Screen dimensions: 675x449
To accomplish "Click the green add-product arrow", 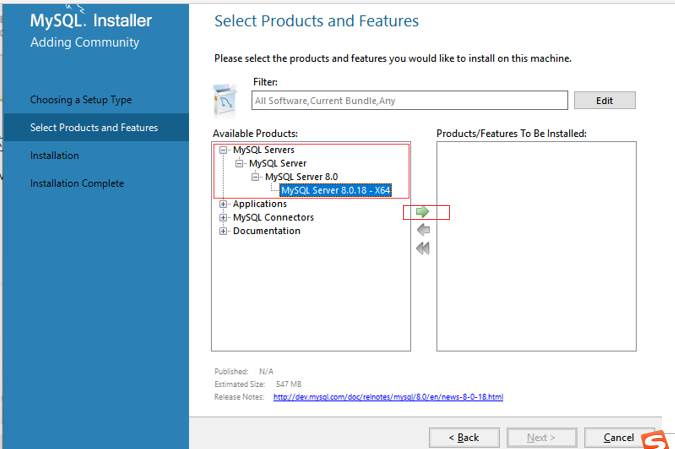I will click(422, 212).
